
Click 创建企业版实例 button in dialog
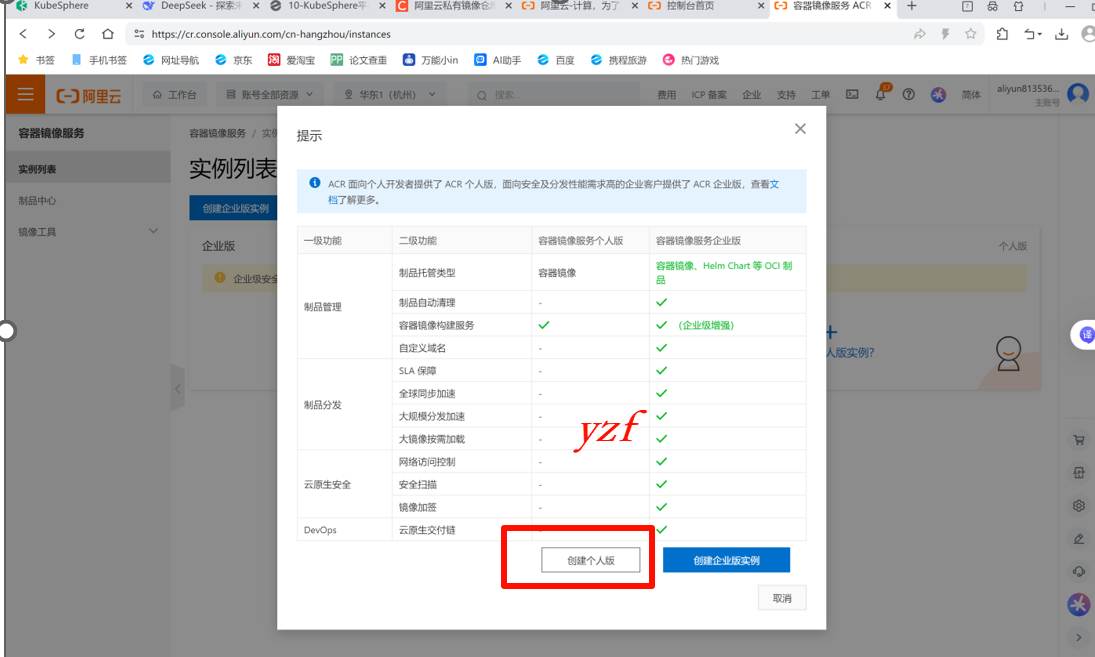726,560
